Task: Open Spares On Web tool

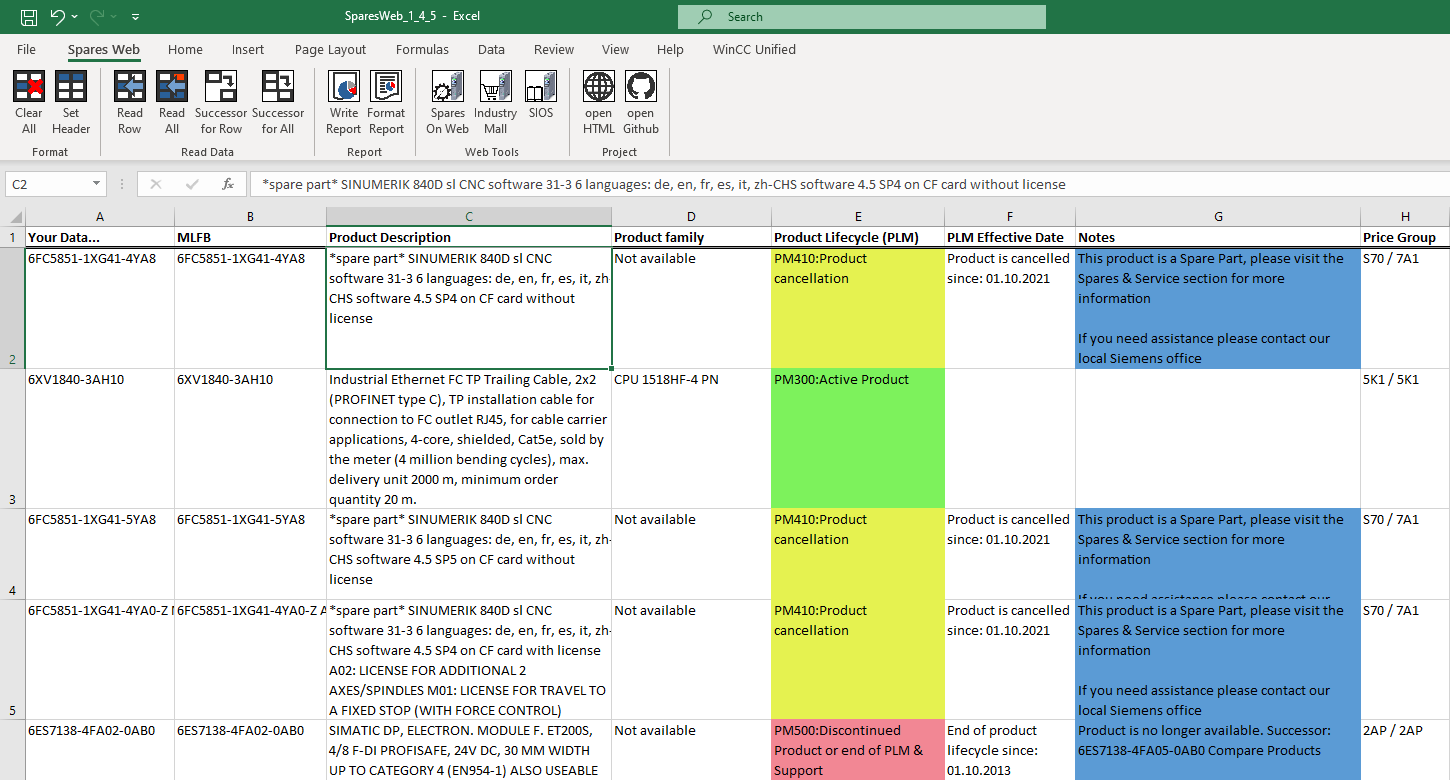Action: pos(448,103)
